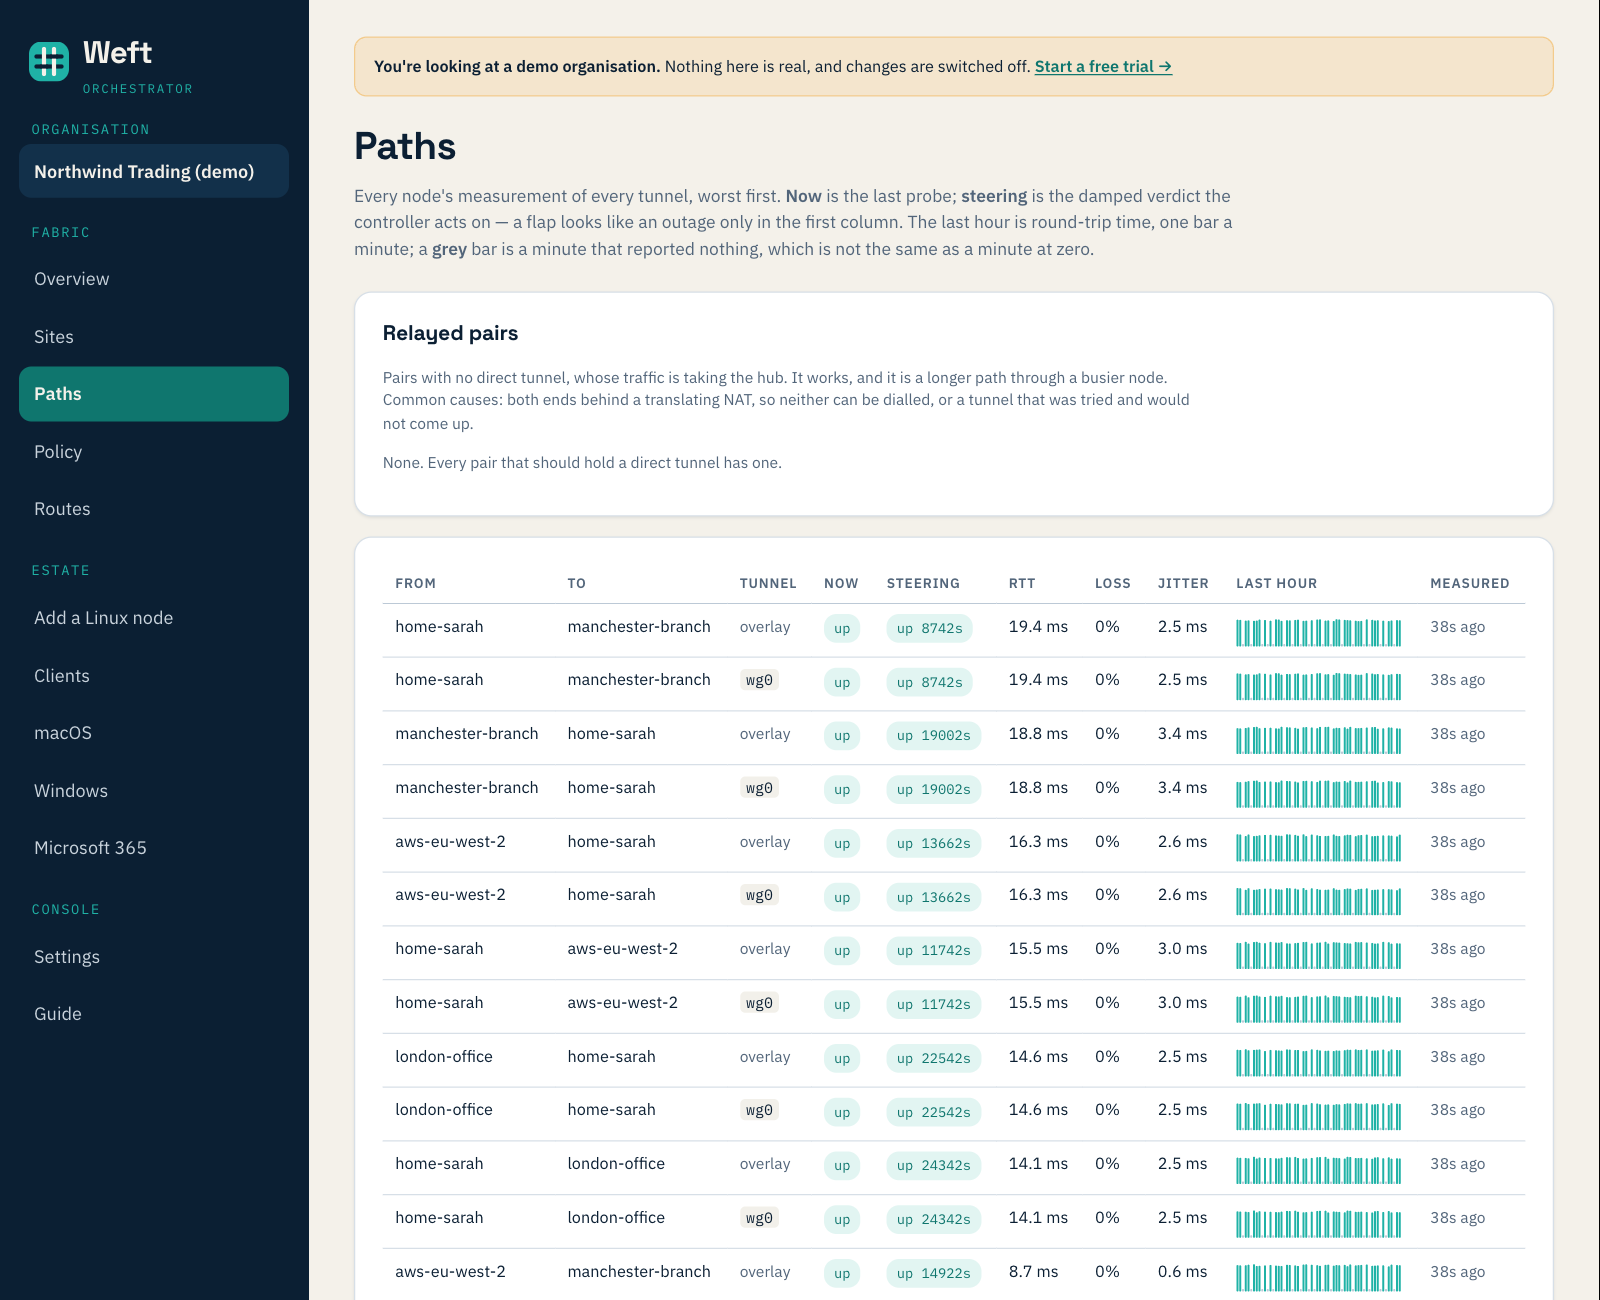
Task: Go to Sites in sidebar
Action: pos(154,337)
